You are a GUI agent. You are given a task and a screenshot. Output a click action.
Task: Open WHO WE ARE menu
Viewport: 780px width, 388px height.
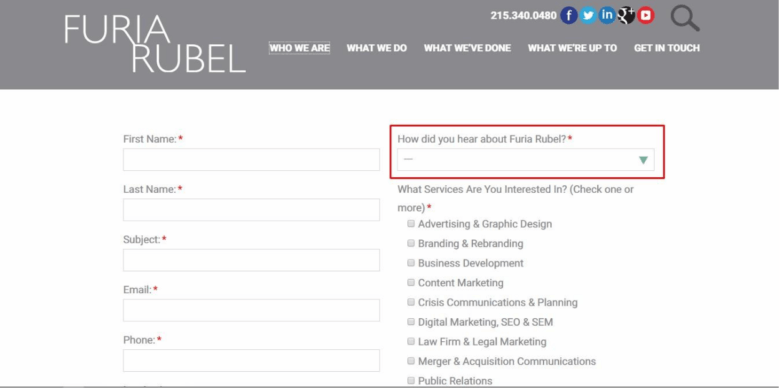point(299,48)
